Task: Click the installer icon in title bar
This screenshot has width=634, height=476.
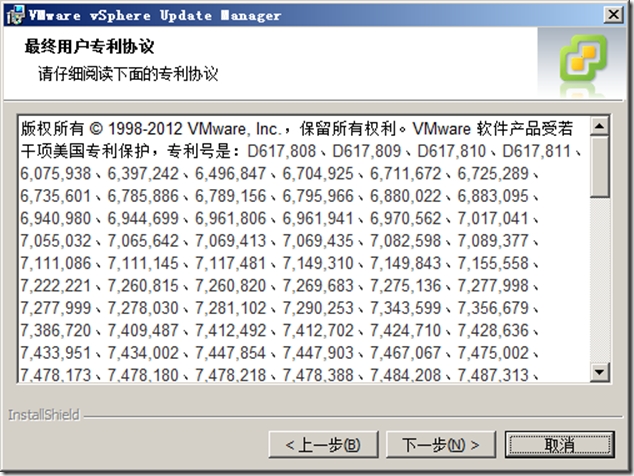Action: point(16,15)
